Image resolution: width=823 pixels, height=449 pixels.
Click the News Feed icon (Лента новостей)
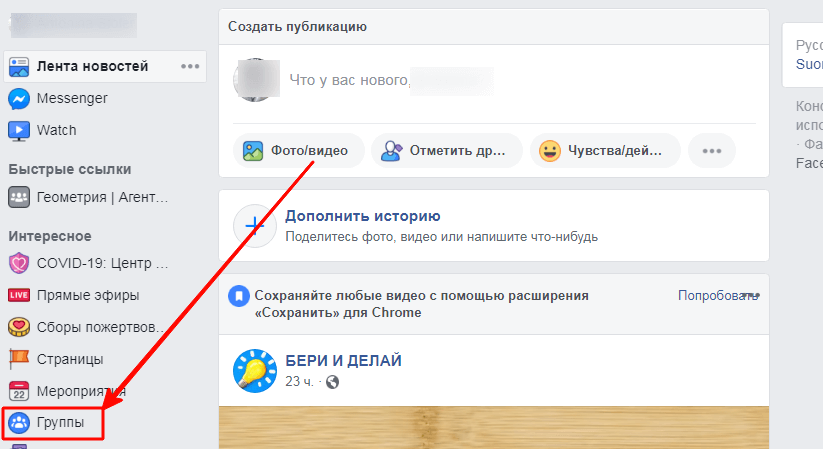pyautogui.click(x=19, y=67)
